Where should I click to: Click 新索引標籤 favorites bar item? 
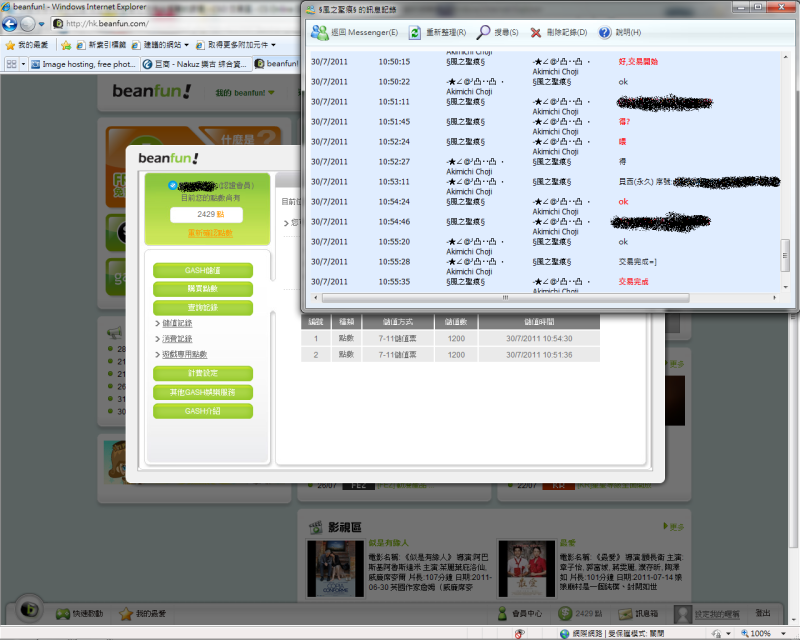(102, 45)
